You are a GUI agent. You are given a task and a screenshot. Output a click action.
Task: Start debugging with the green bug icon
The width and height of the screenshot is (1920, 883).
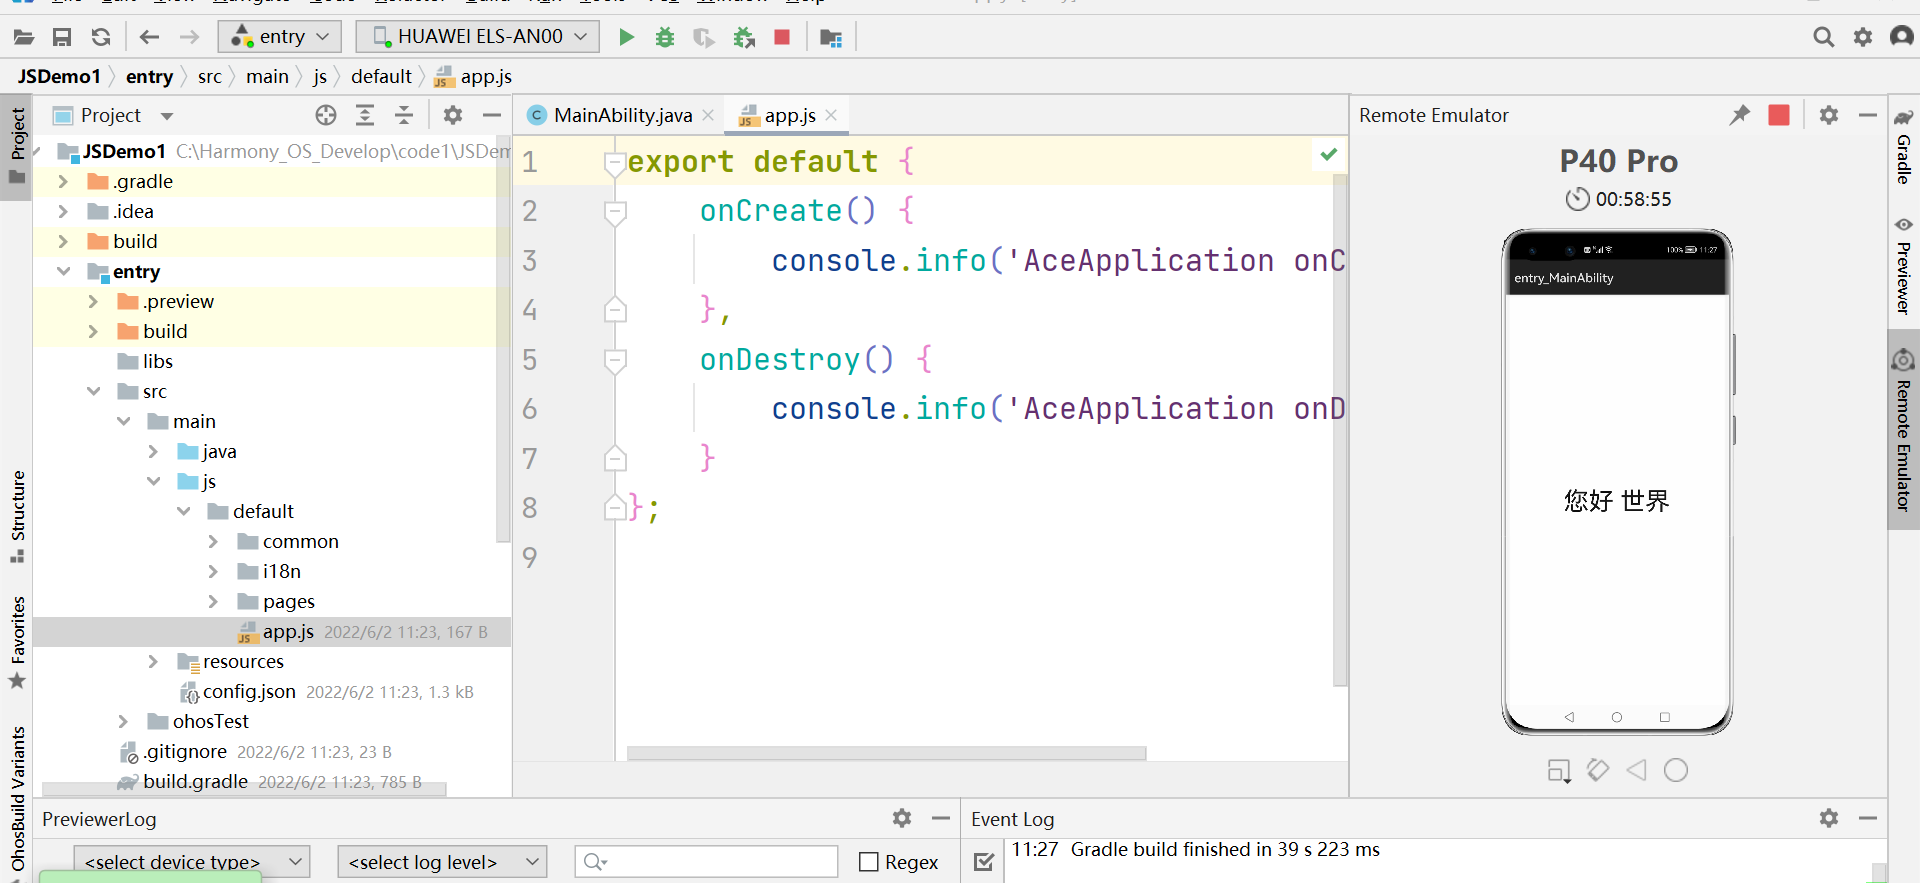tap(665, 37)
